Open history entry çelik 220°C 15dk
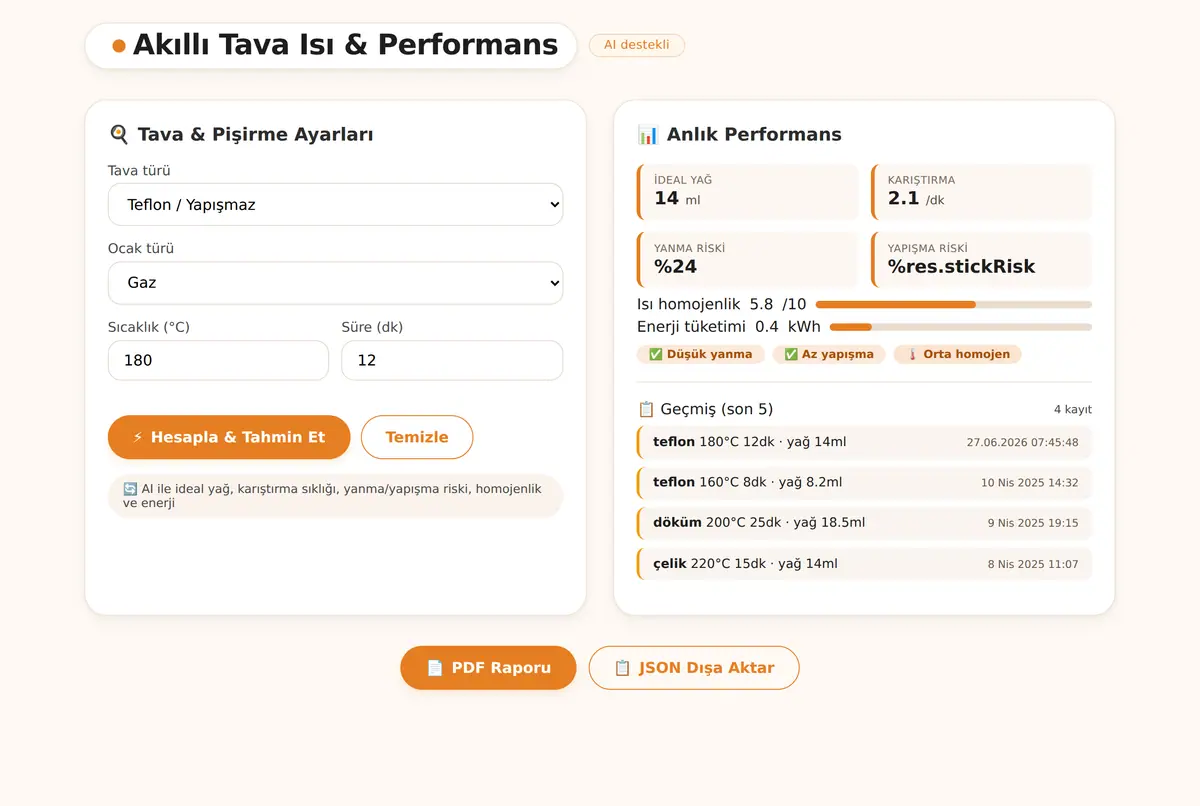Image resolution: width=1200 pixels, height=806 pixels. tap(864, 564)
